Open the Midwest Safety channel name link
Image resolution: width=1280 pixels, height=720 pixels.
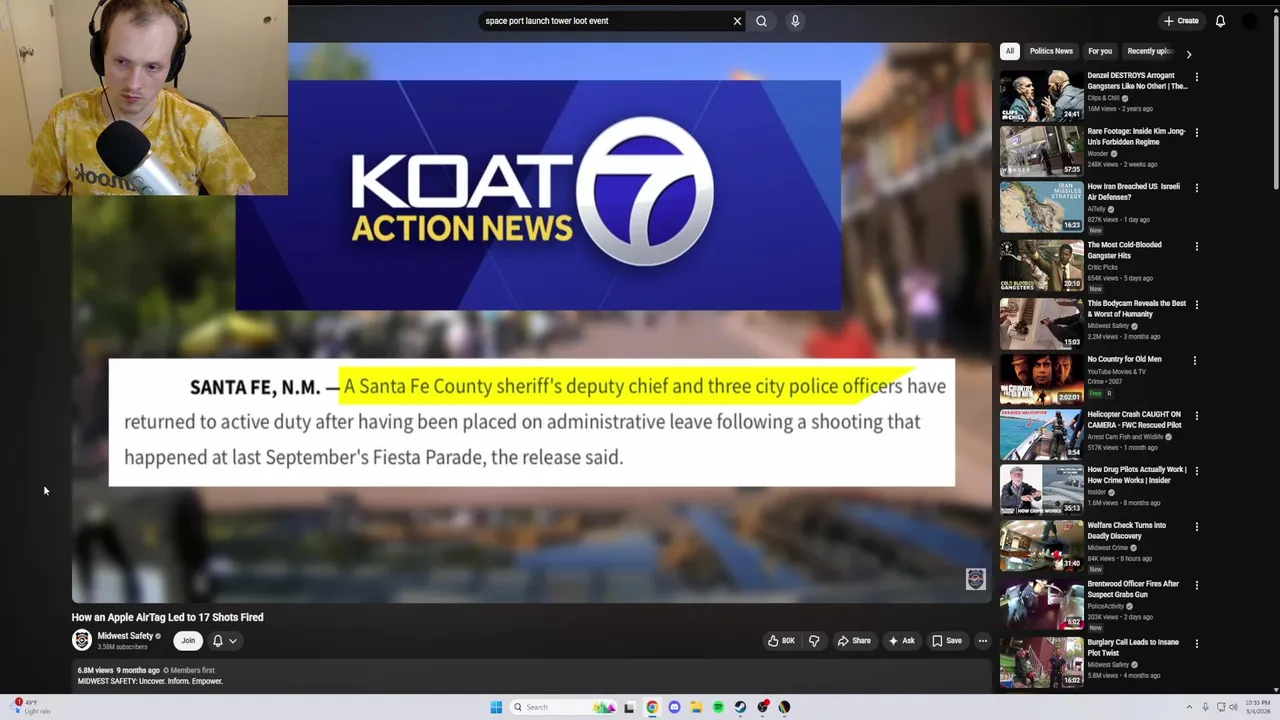[x=125, y=636]
